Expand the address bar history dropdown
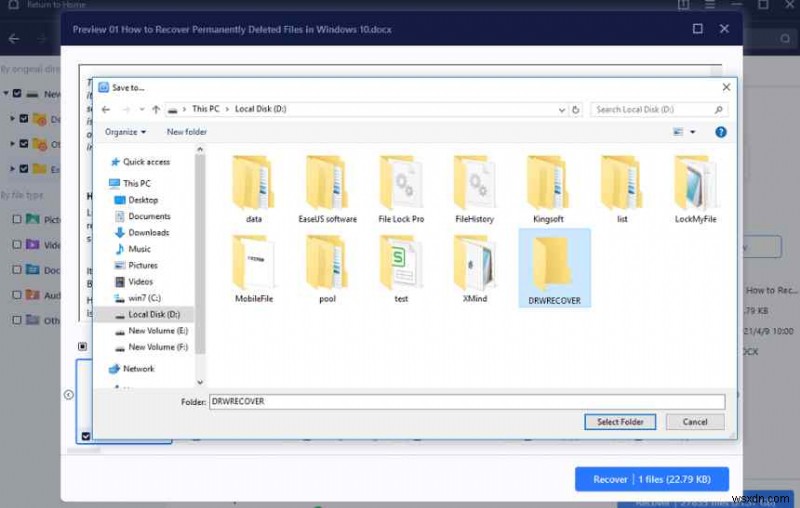Image resolution: width=800 pixels, height=508 pixels. (x=561, y=110)
